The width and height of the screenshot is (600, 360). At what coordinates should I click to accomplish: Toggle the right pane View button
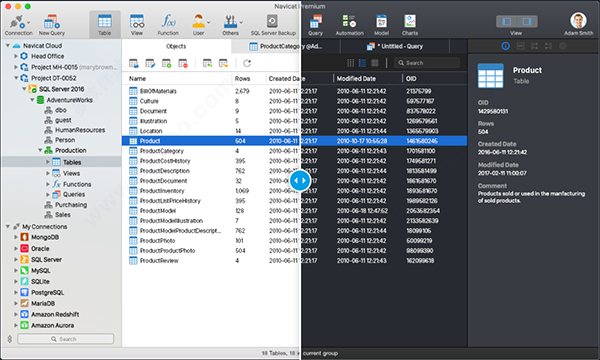[527, 21]
